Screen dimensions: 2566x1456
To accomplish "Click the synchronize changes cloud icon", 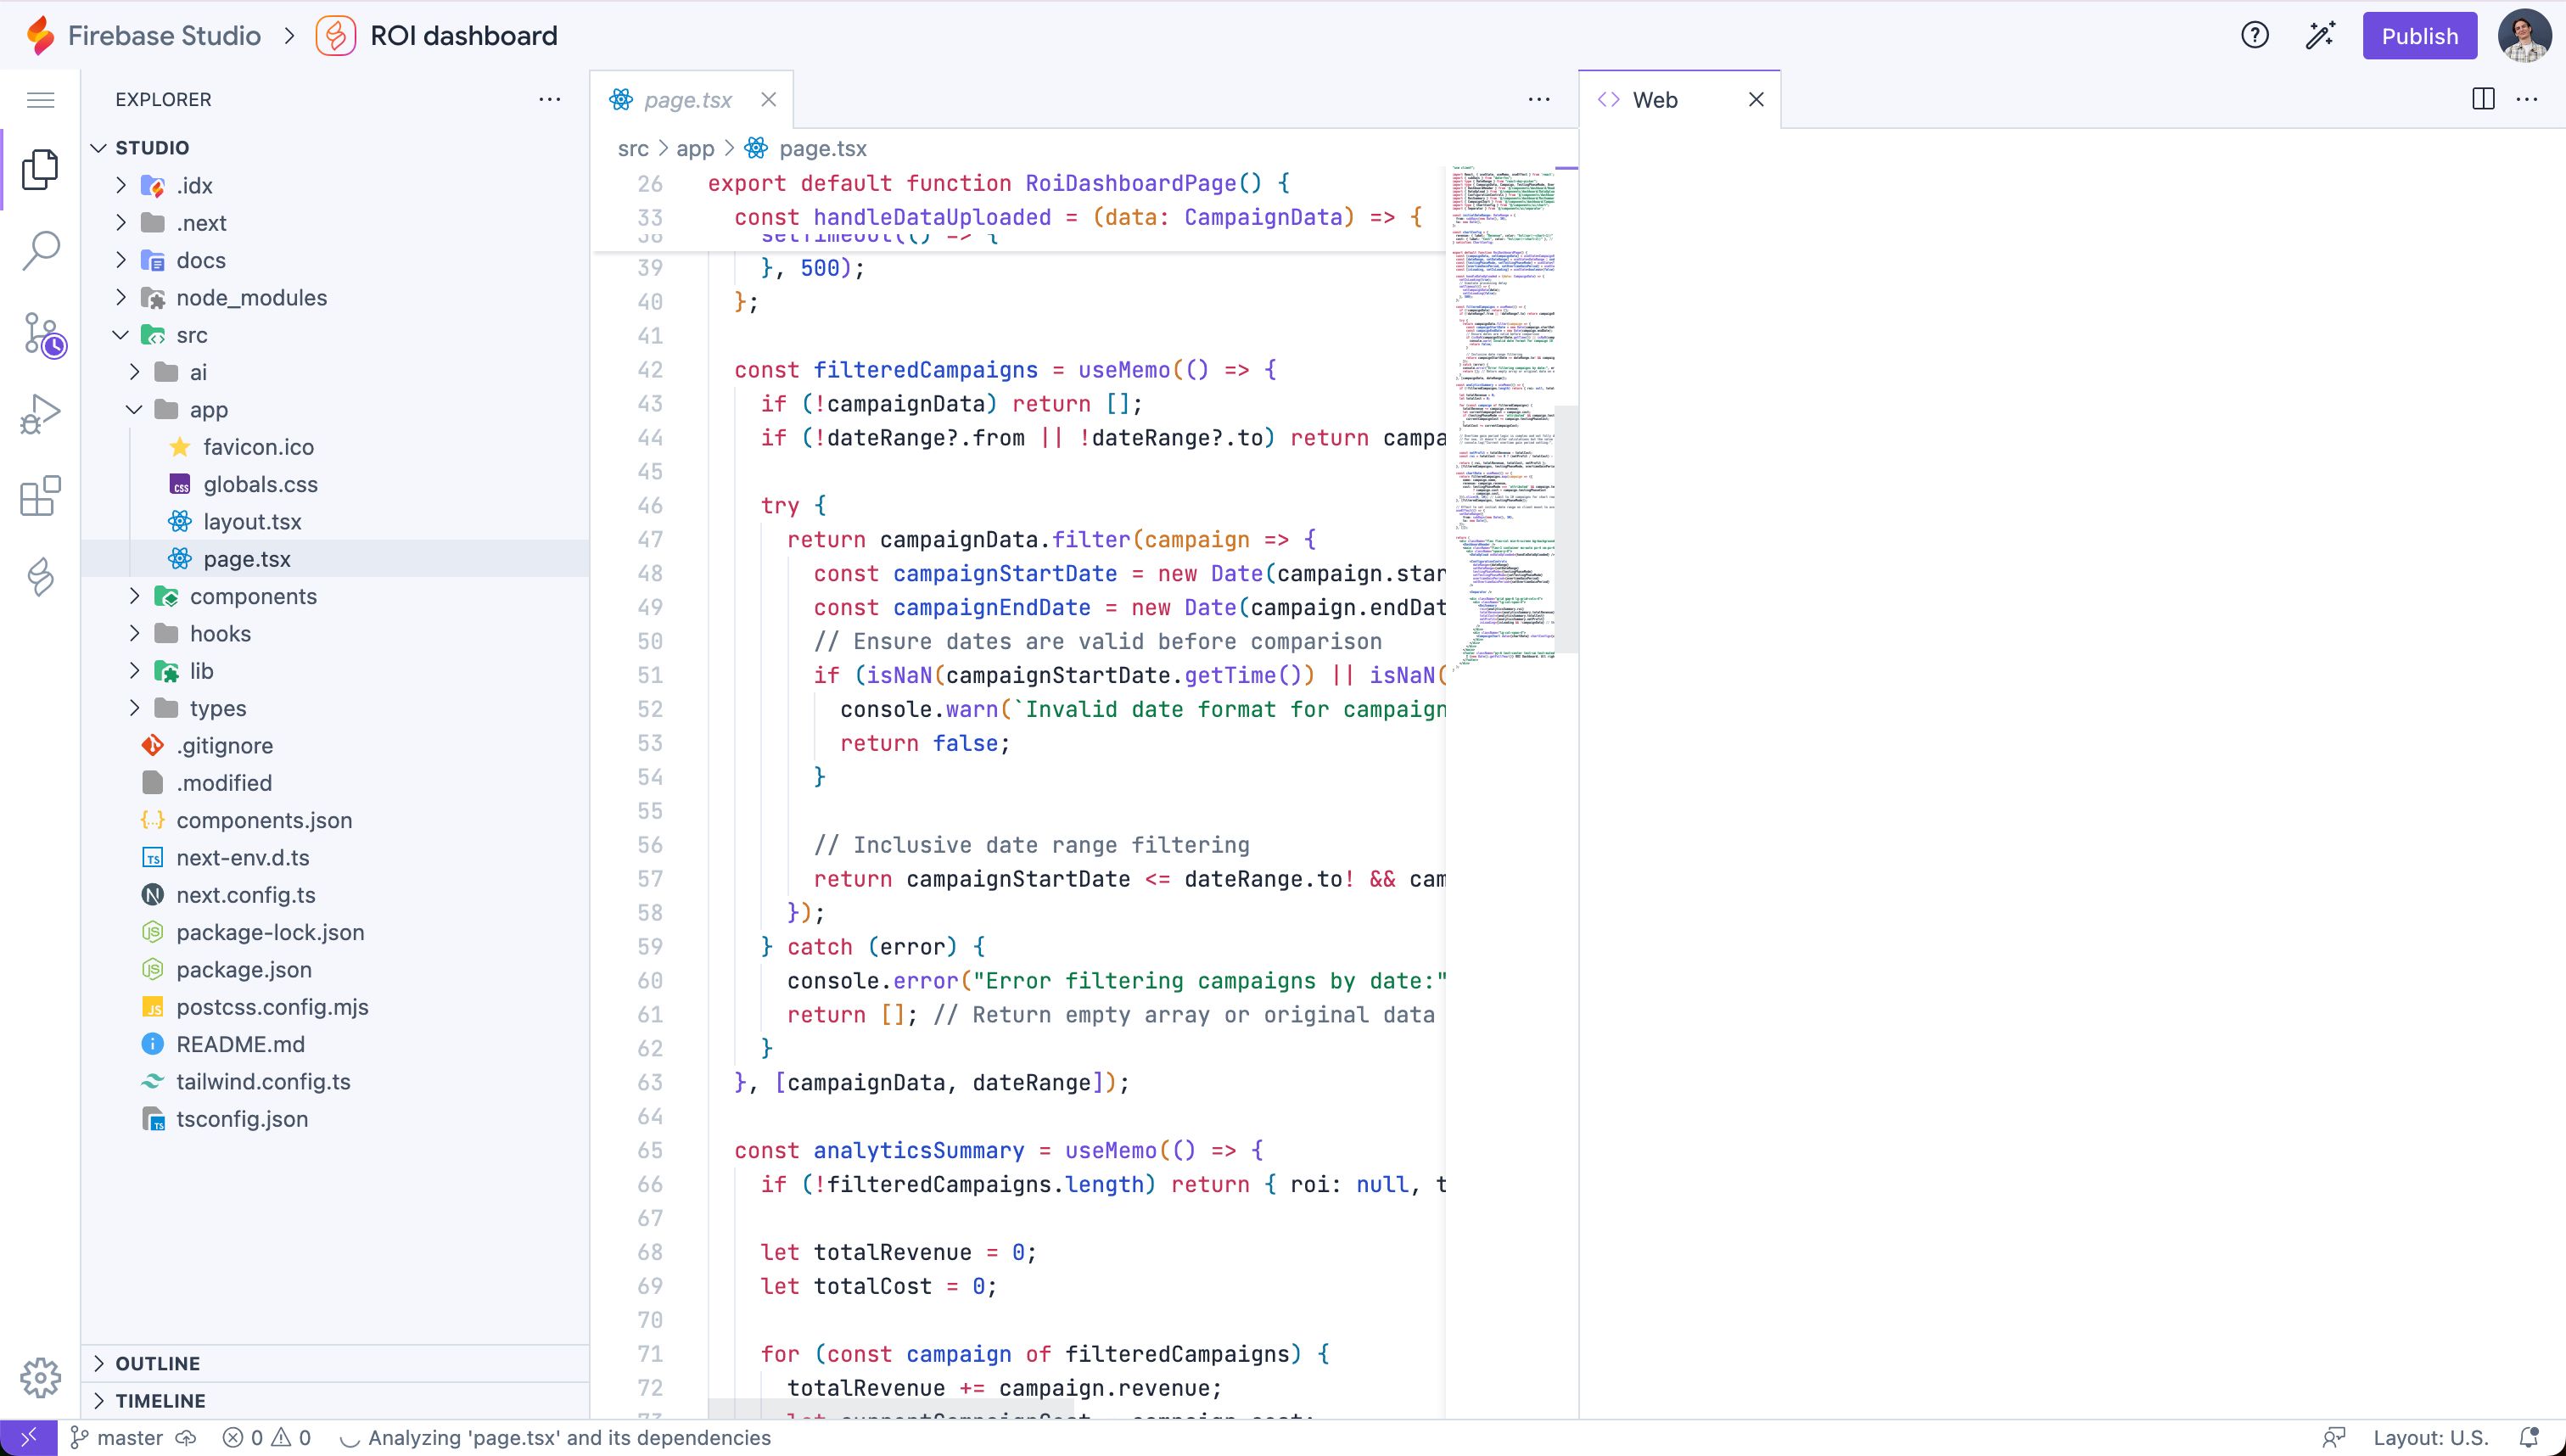I will point(186,1438).
